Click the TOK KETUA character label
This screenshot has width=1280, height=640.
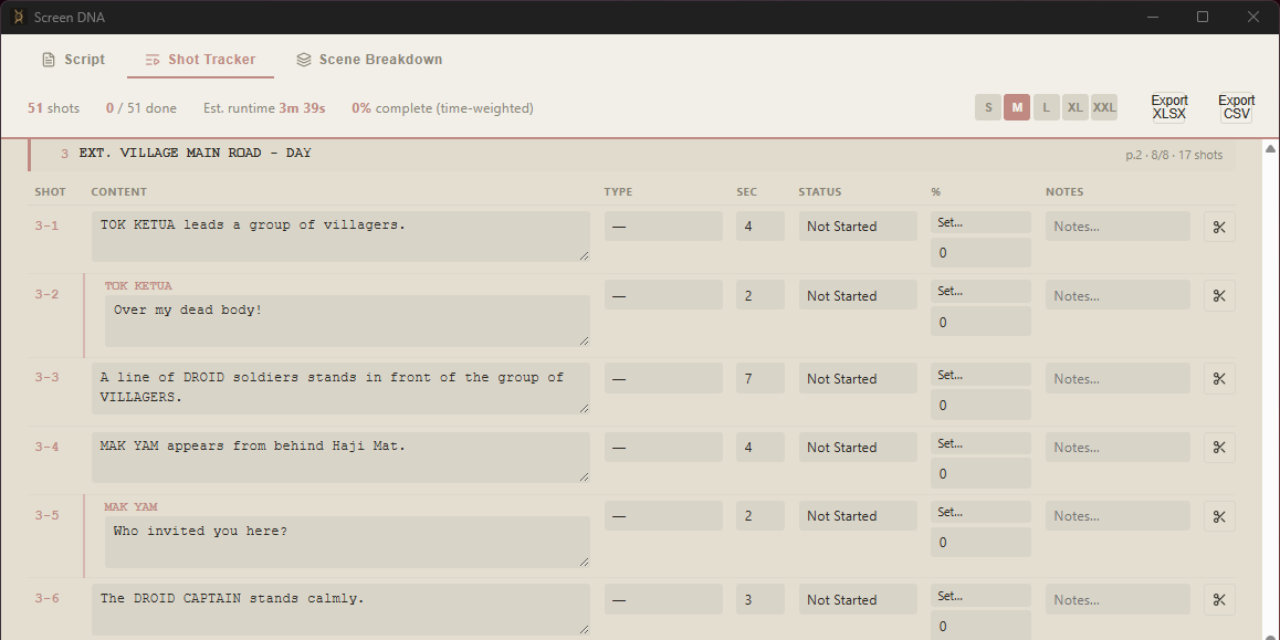coord(138,286)
